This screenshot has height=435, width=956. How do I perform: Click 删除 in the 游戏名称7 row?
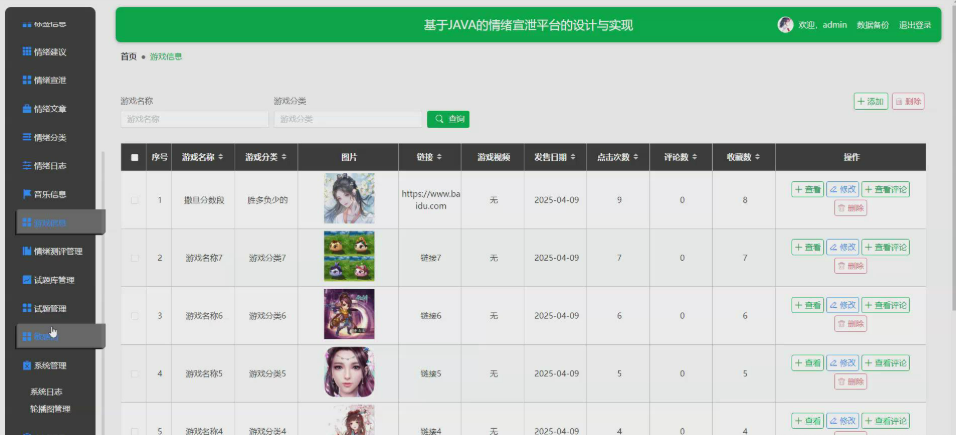click(x=851, y=266)
